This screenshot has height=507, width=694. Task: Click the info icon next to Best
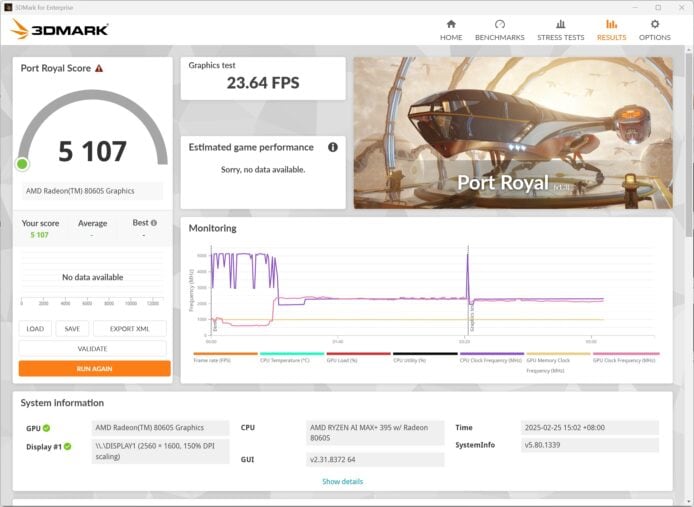[x=154, y=223]
